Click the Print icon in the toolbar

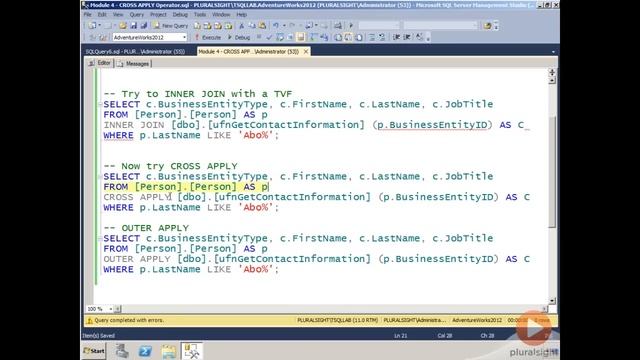click(x=337, y=26)
